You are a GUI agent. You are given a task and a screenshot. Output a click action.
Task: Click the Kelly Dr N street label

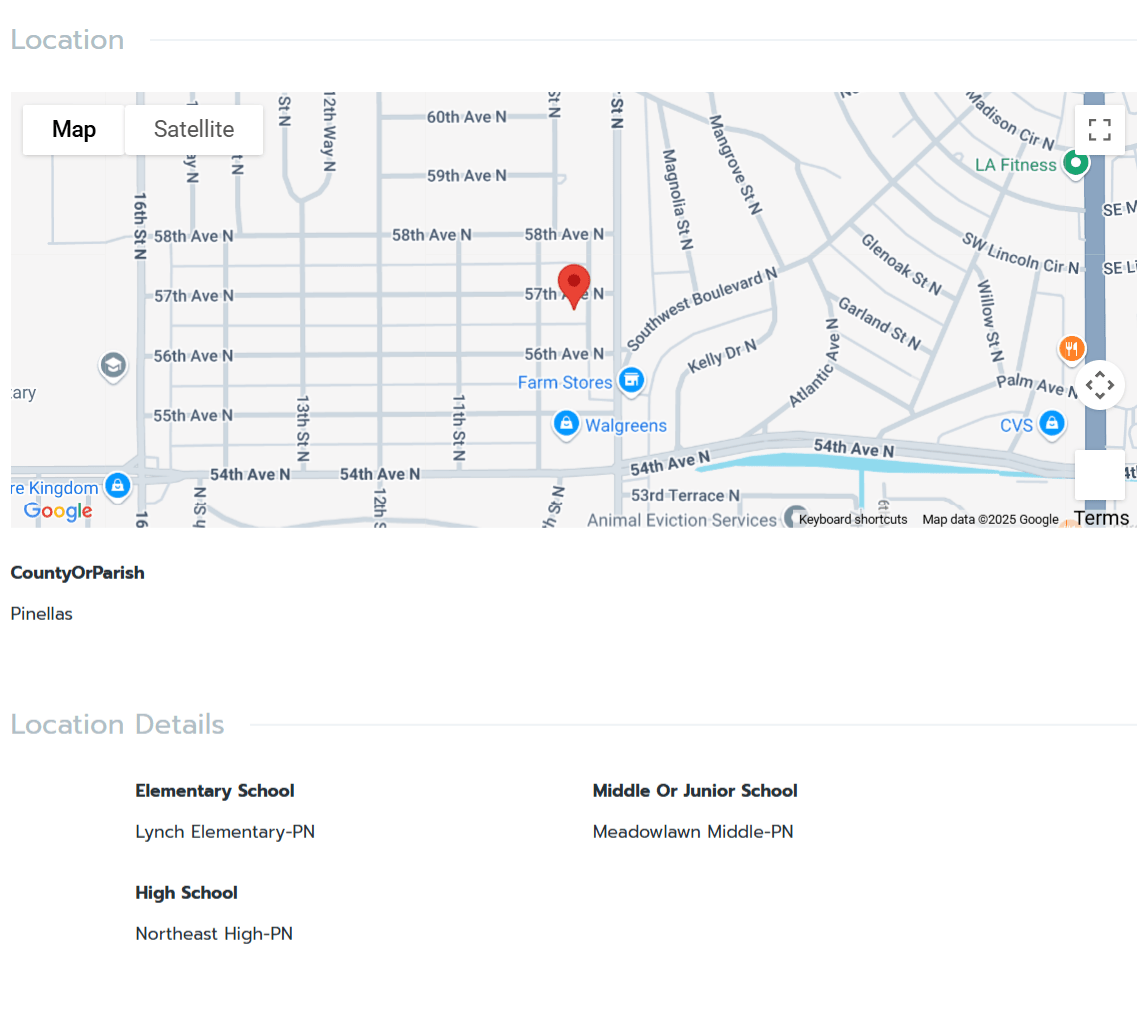point(722,357)
